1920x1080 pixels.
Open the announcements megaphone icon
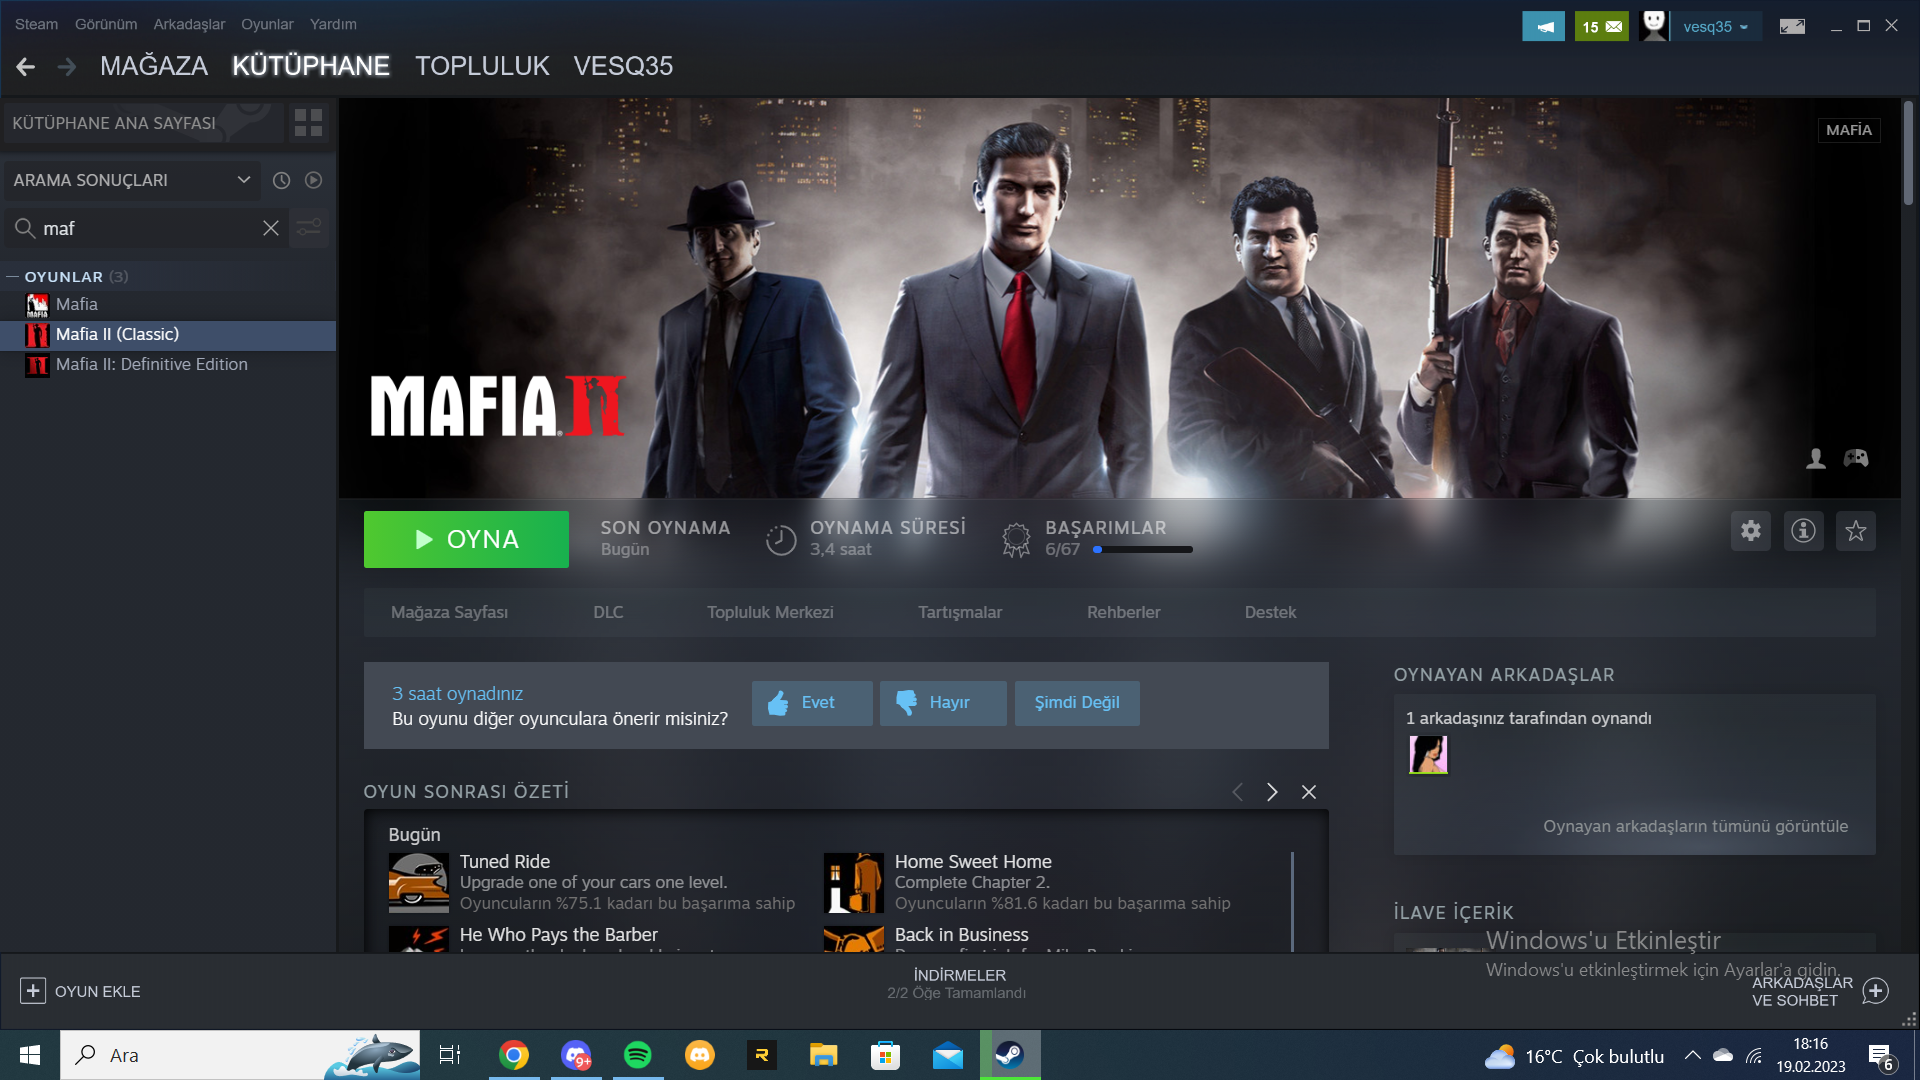point(1543,27)
